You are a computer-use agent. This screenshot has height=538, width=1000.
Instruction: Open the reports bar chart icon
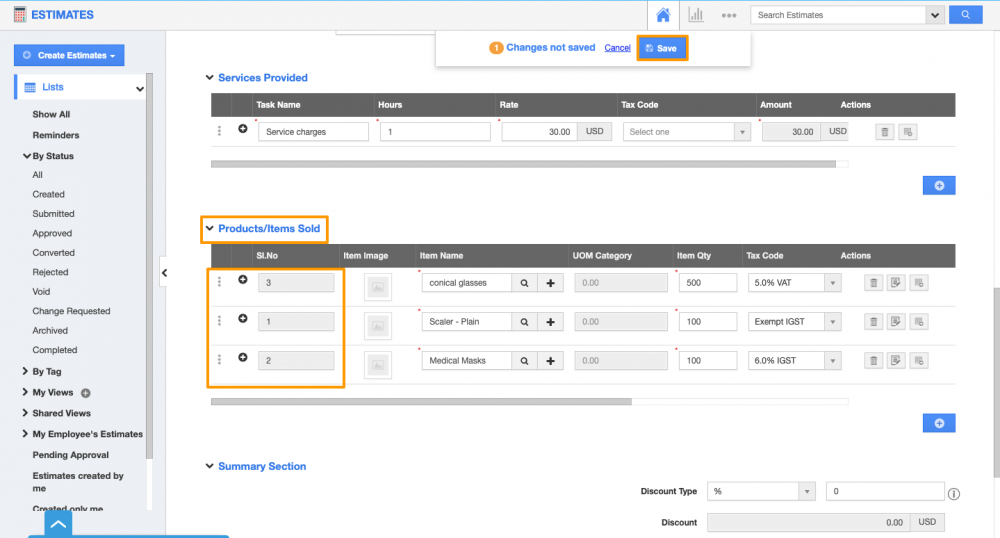coord(696,15)
